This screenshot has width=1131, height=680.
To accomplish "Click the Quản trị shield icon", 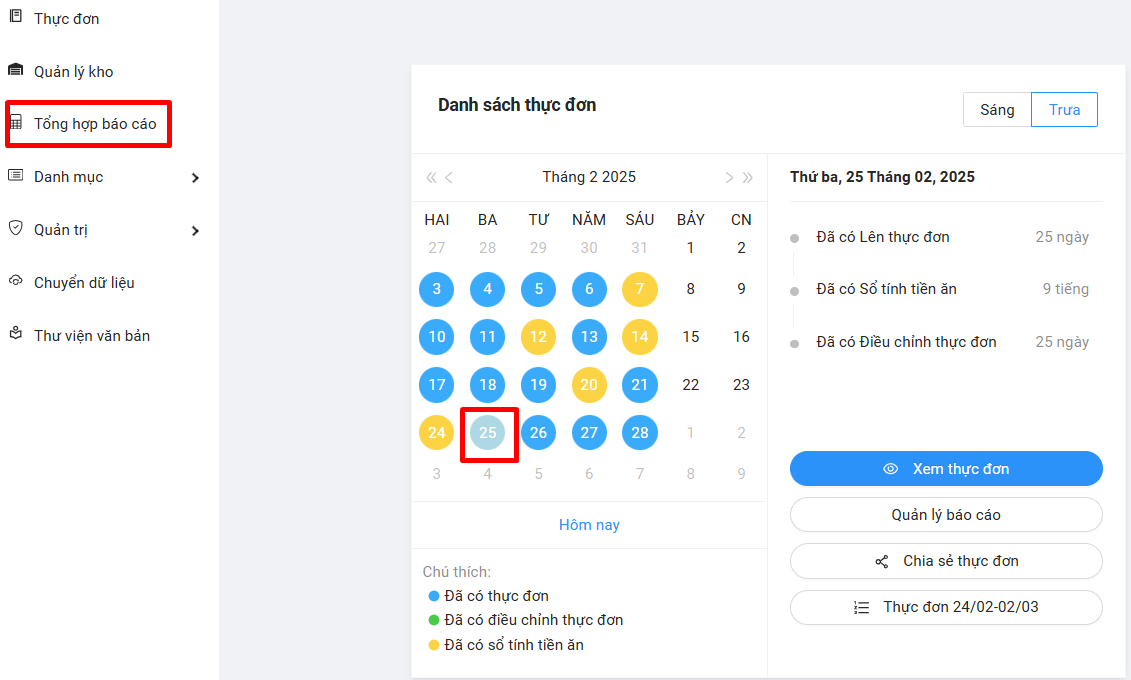I will tap(15, 229).
